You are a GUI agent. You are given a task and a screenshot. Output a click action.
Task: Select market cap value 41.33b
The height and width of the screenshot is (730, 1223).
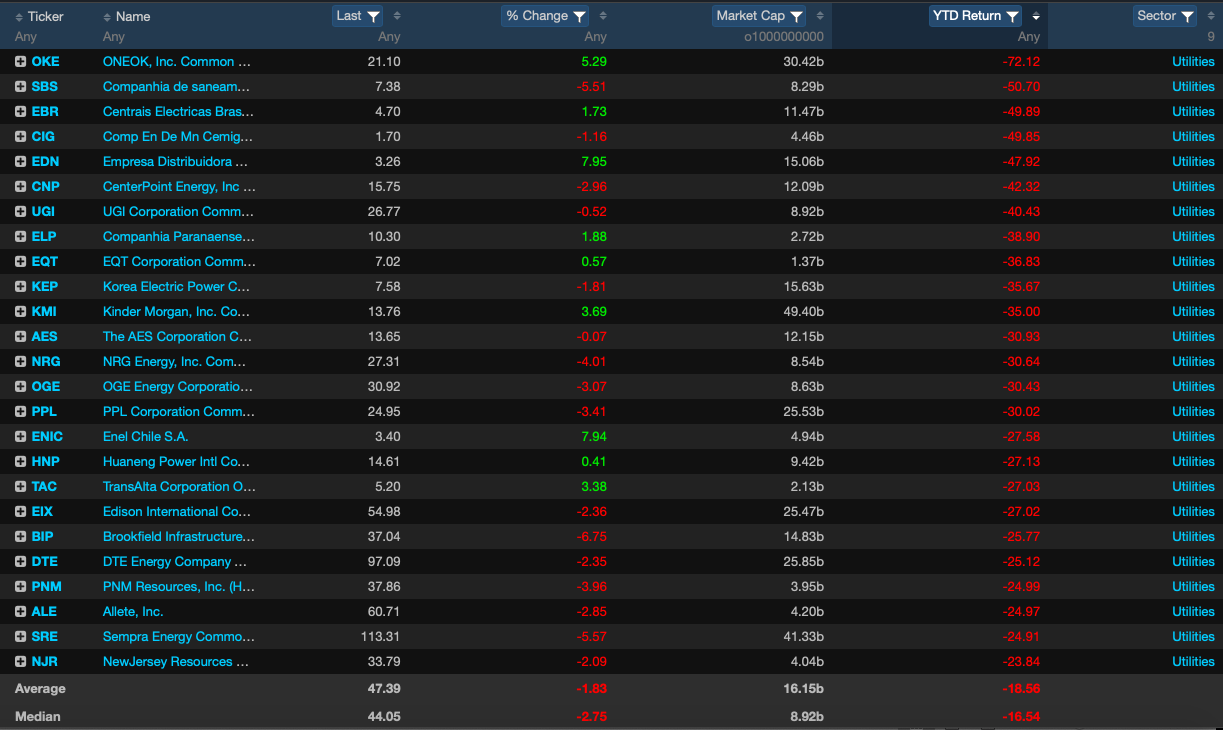tap(804, 637)
